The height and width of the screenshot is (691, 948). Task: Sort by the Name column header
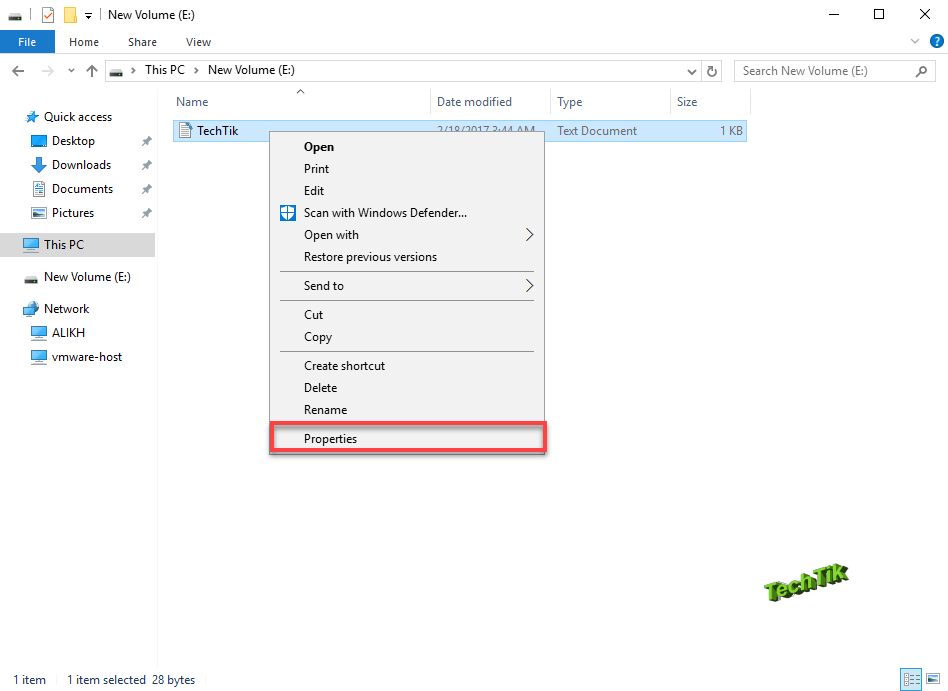(301, 102)
